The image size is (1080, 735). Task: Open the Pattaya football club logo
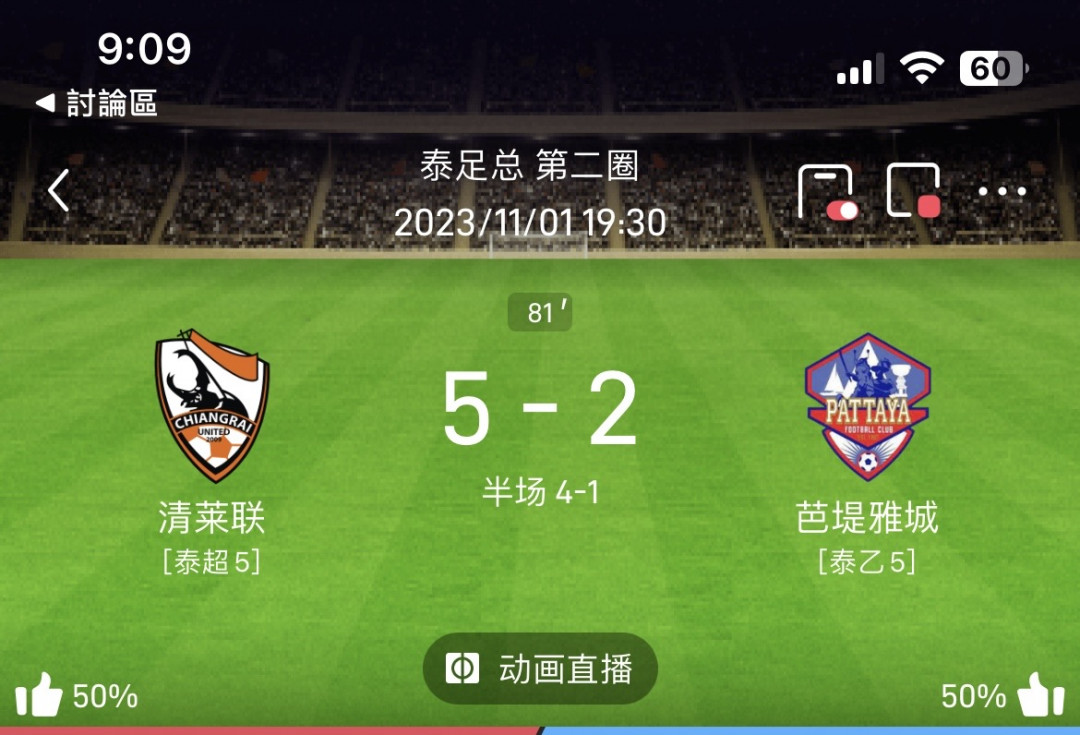tap(868, 406)
